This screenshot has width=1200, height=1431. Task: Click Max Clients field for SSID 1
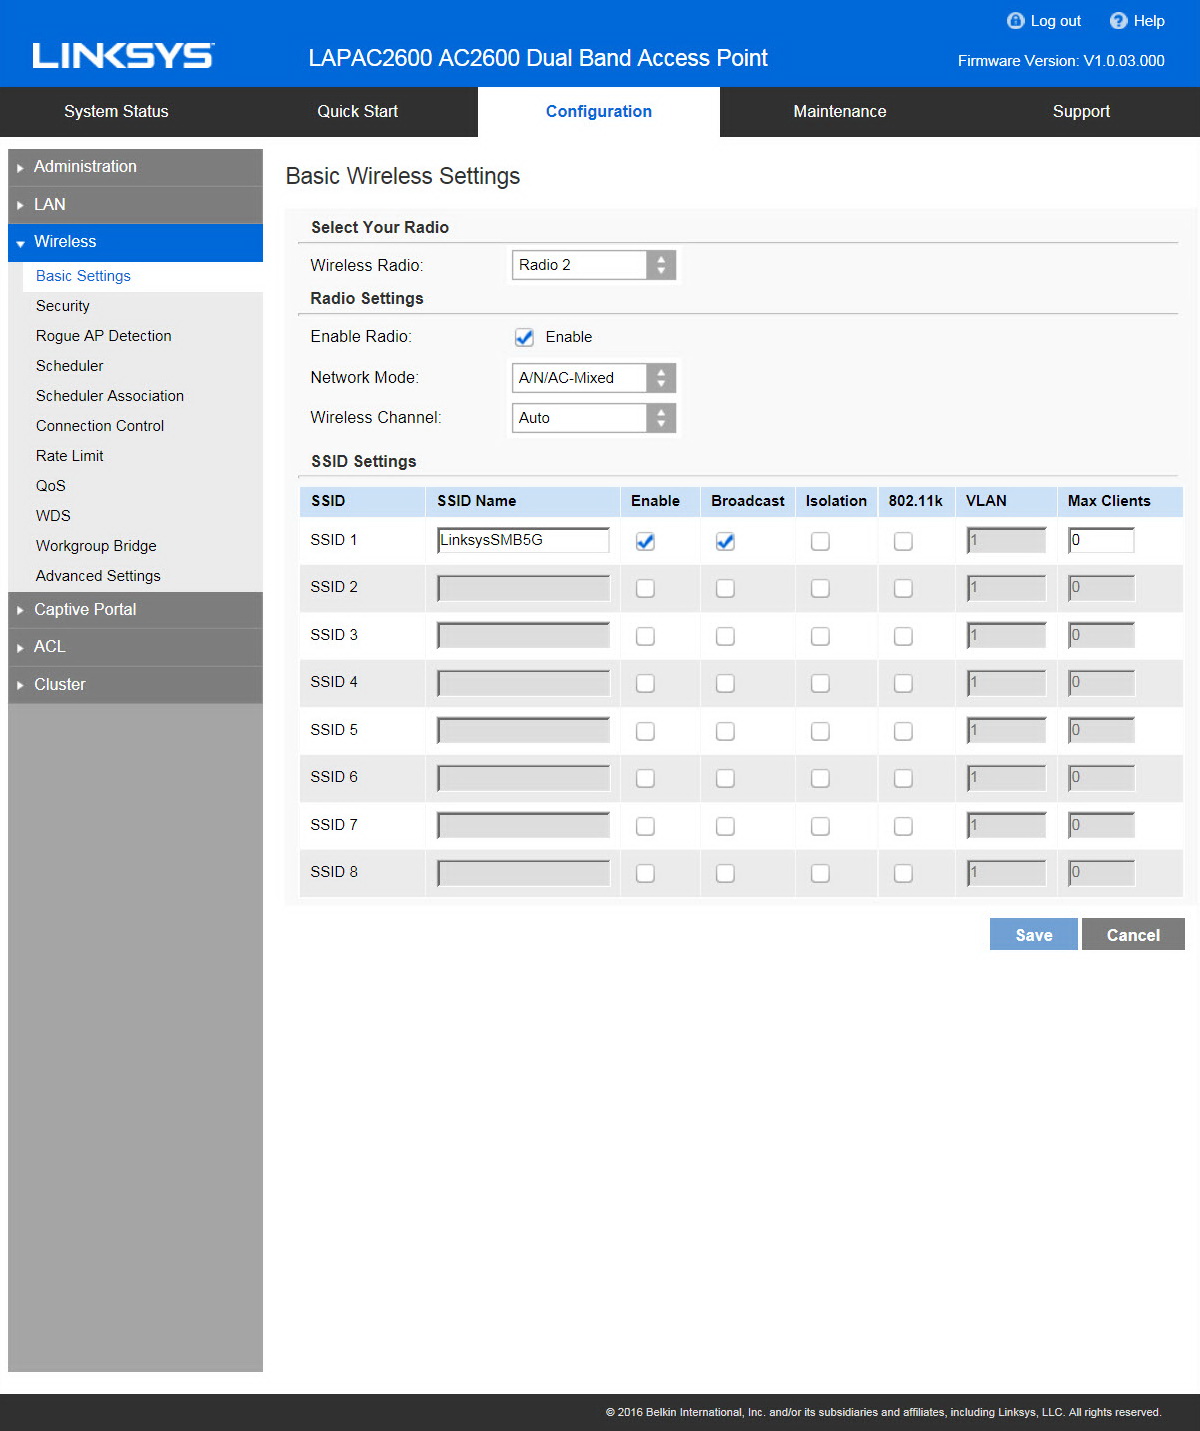point(1101,540)
